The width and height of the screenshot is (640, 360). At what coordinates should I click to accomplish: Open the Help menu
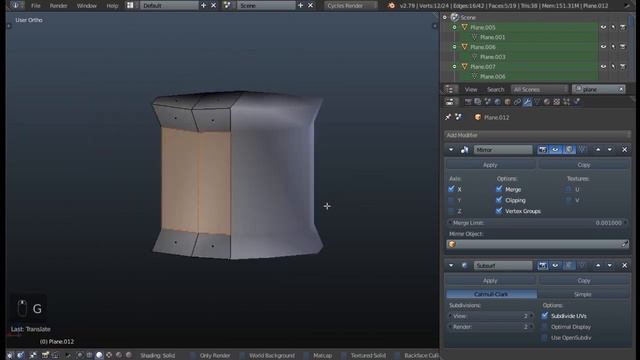(x=112, y=6)
